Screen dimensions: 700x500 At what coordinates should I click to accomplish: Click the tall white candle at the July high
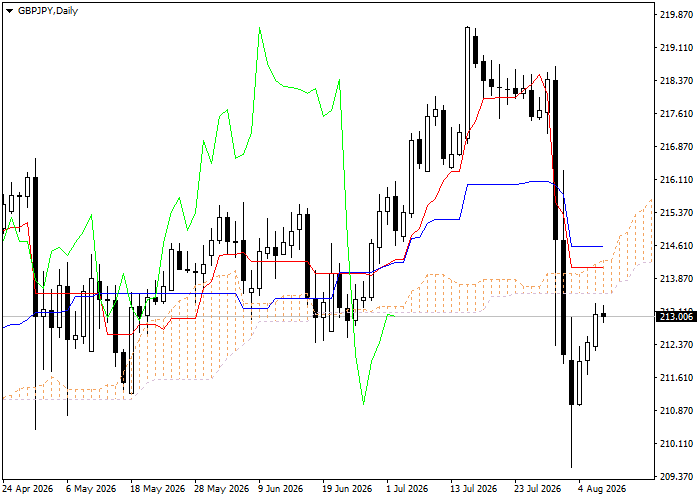467,85
